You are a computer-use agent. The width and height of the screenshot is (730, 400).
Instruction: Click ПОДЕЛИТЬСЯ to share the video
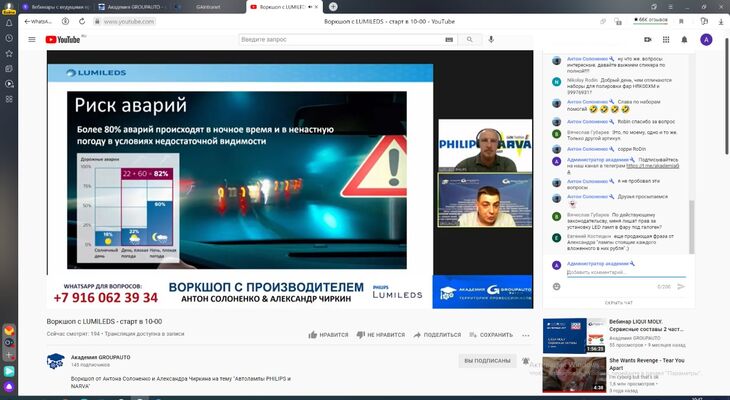click(437, 335)
